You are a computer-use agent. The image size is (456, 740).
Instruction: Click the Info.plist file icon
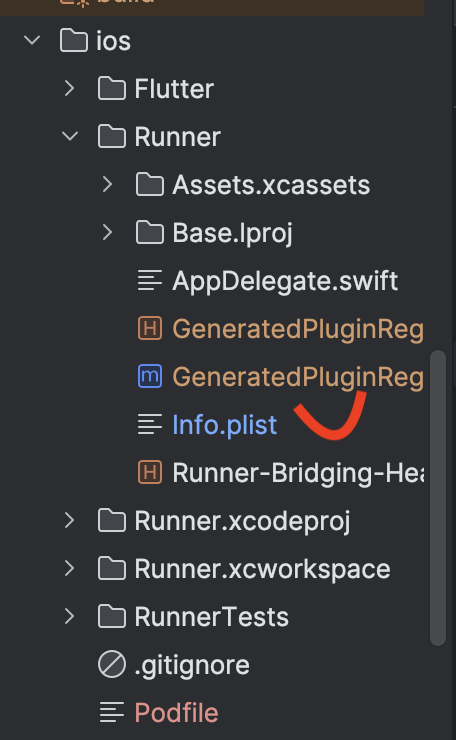[x=150, y=424]
